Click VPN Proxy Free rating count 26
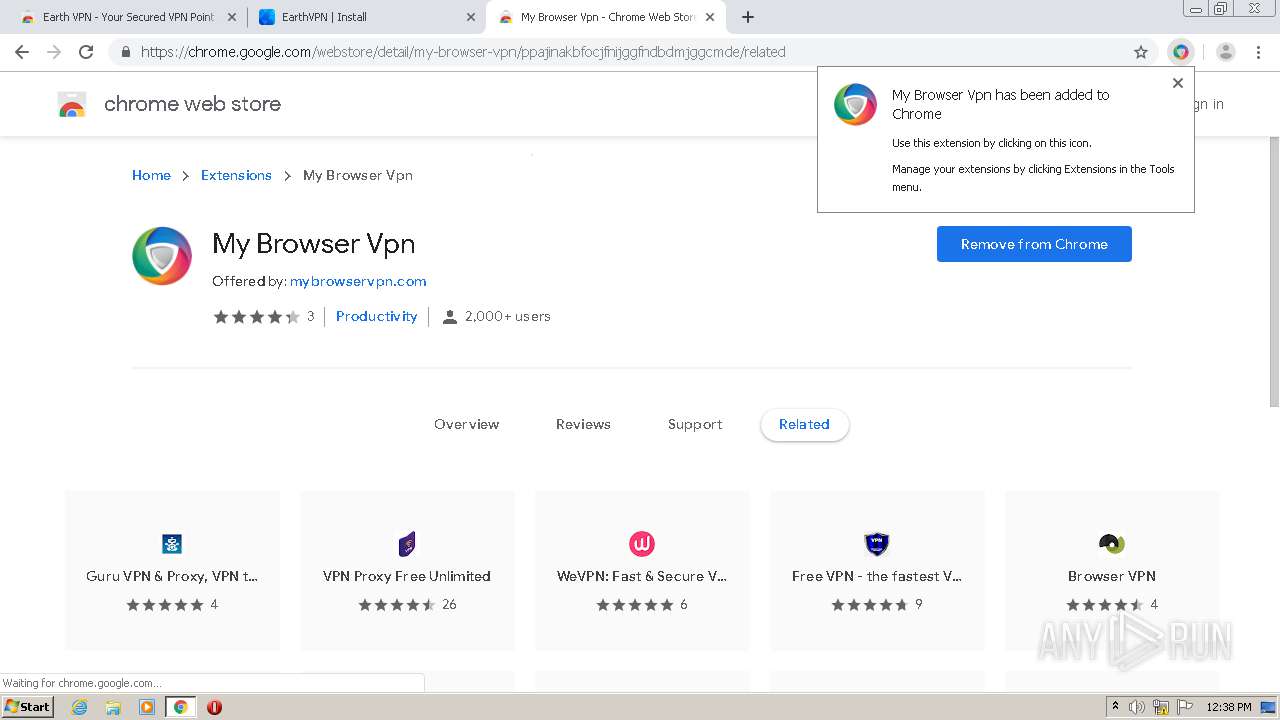The width and height of the screenshot is (1280, 720). pos(449,605)
